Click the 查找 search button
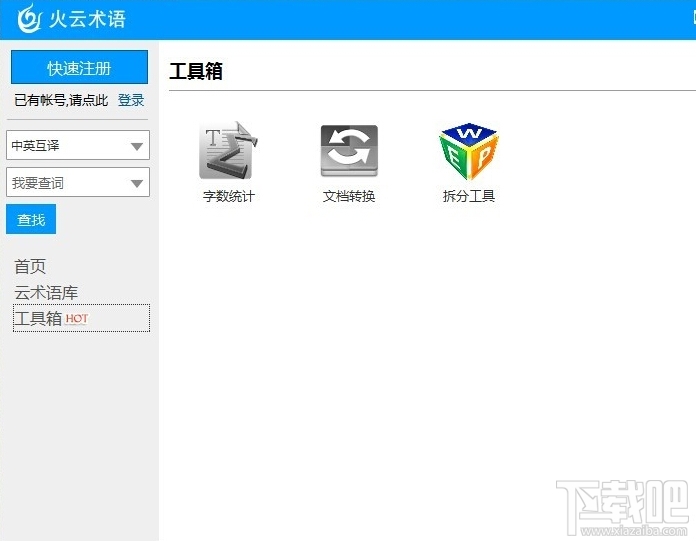 coord(31,219)
